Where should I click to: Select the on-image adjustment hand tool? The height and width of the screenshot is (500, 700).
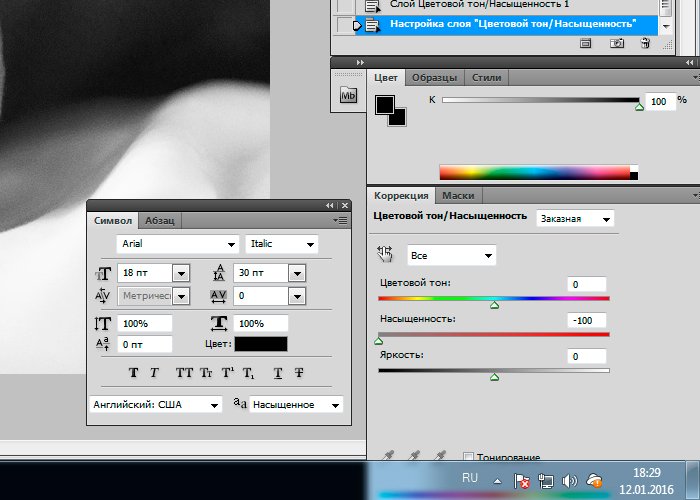[385, 255]
